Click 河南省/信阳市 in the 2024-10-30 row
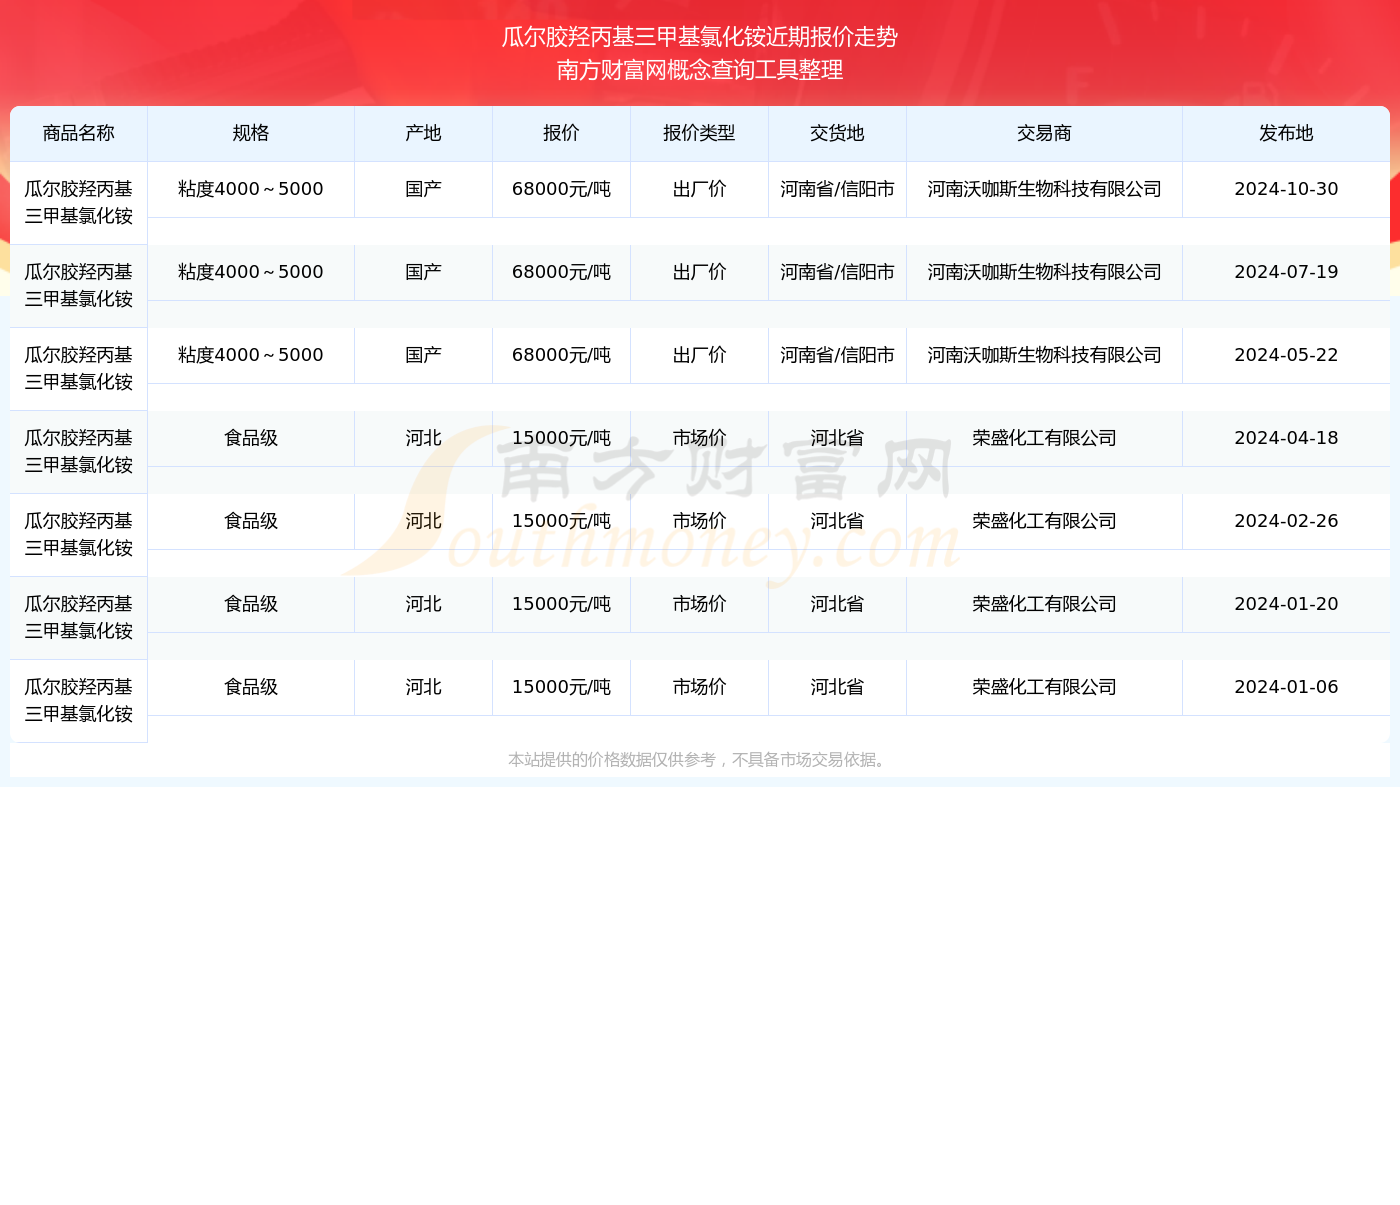Viewport: 1400px width, 1205px height. [838, 189]
